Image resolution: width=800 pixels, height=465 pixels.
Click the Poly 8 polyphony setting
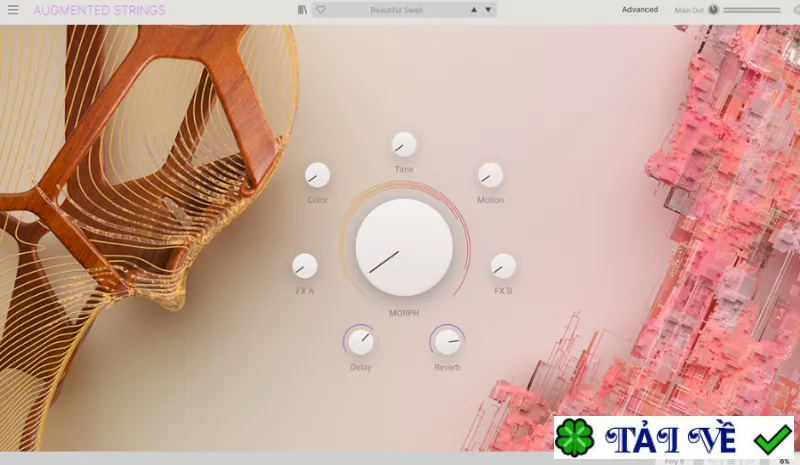pyautogui.click(x=674, y=461)
